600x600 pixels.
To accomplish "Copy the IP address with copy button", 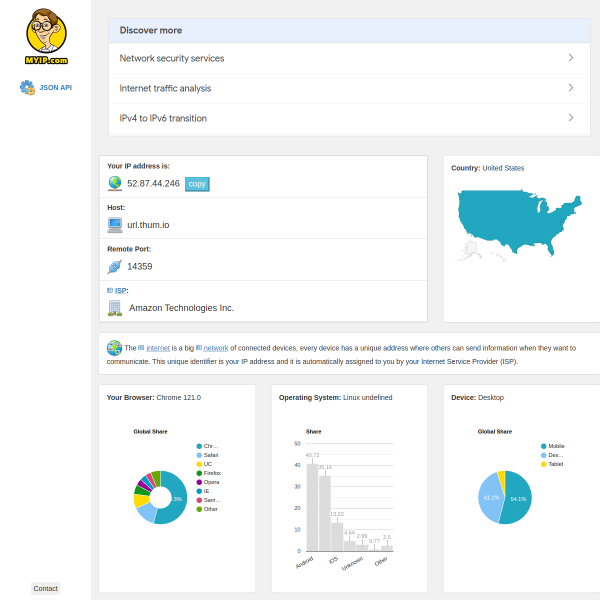I will 197,184.
